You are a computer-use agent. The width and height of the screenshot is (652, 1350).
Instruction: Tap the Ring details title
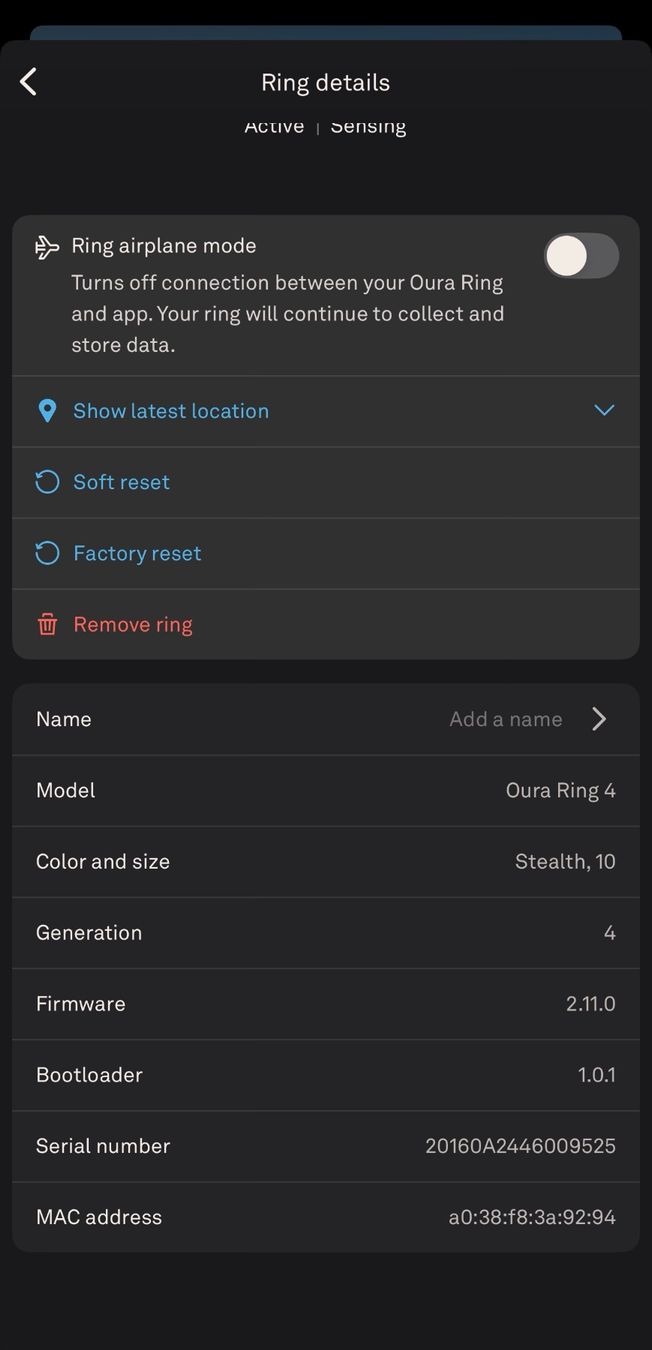(x=326, y=82)
